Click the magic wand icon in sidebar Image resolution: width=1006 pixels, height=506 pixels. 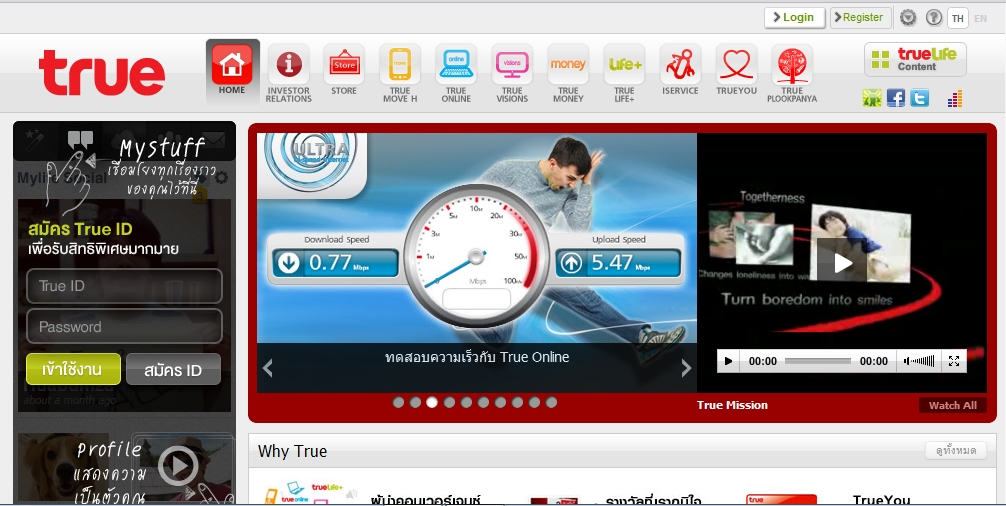[34, 139]
